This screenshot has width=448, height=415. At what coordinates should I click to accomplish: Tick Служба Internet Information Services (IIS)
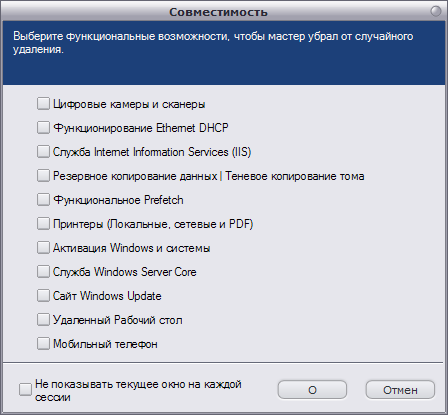point(43,152)
